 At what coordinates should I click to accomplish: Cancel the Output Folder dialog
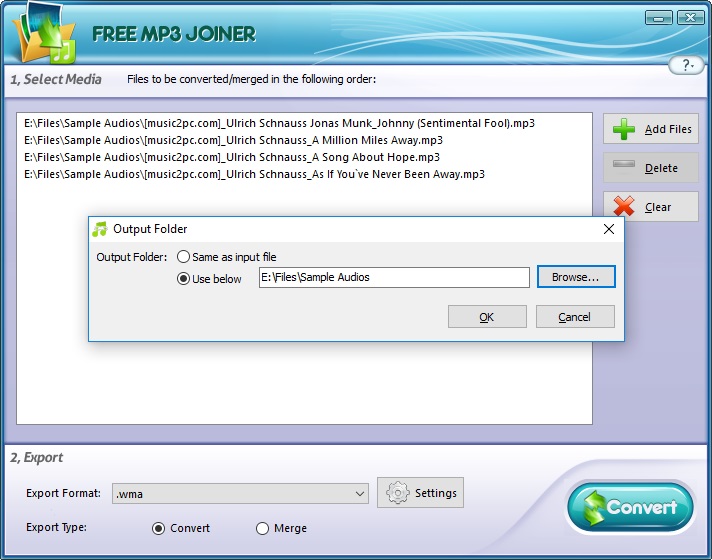tap(575, 317)
